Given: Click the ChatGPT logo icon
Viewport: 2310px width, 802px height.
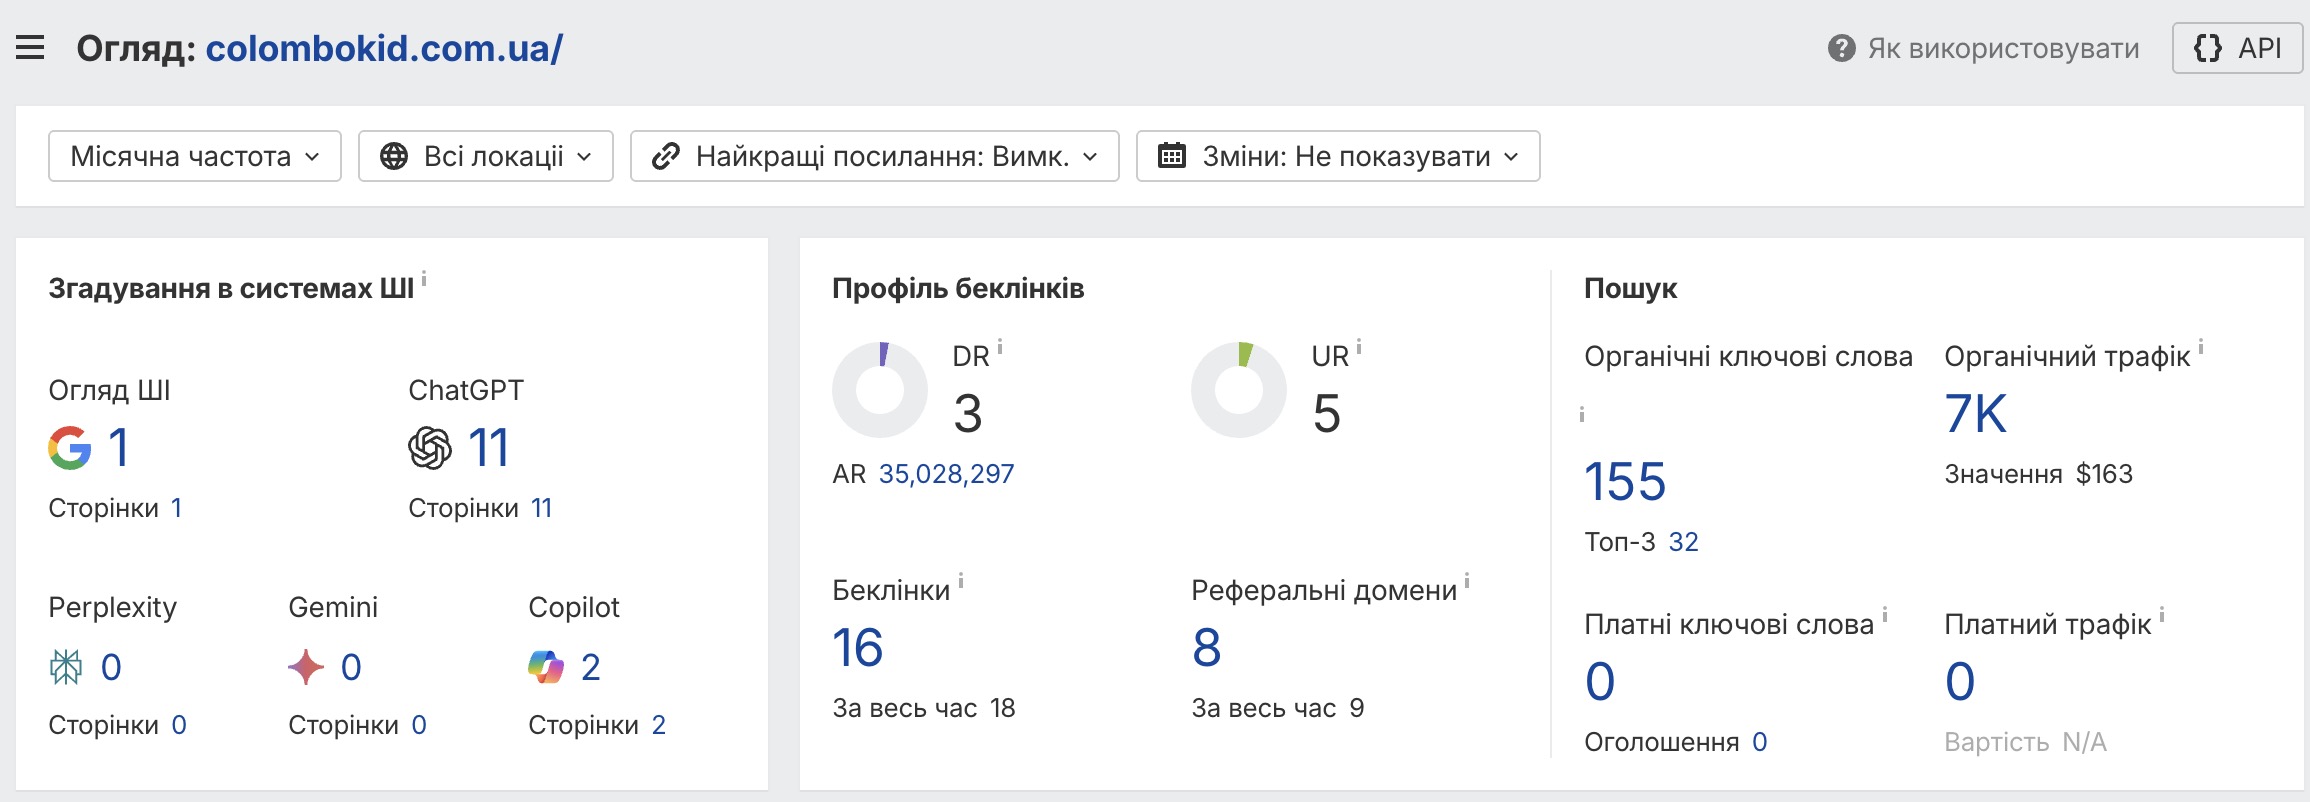Looking at the screenshot, I should [x=430, y=447].
